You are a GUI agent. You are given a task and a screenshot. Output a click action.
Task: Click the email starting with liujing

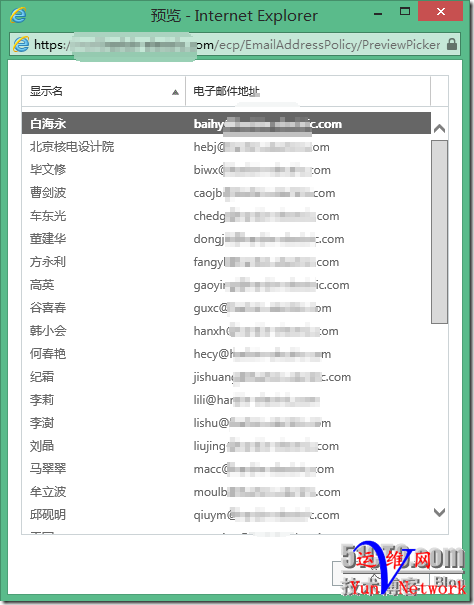(266, 446)
